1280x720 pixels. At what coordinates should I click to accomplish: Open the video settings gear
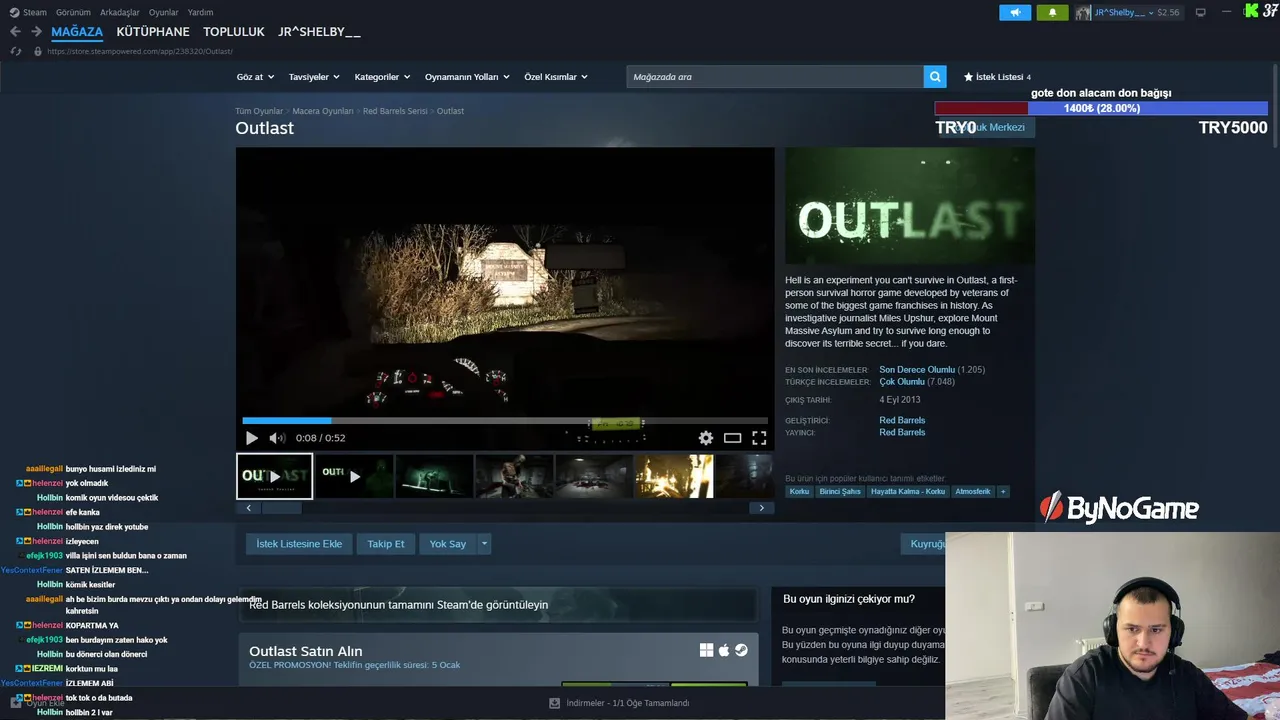706,438
